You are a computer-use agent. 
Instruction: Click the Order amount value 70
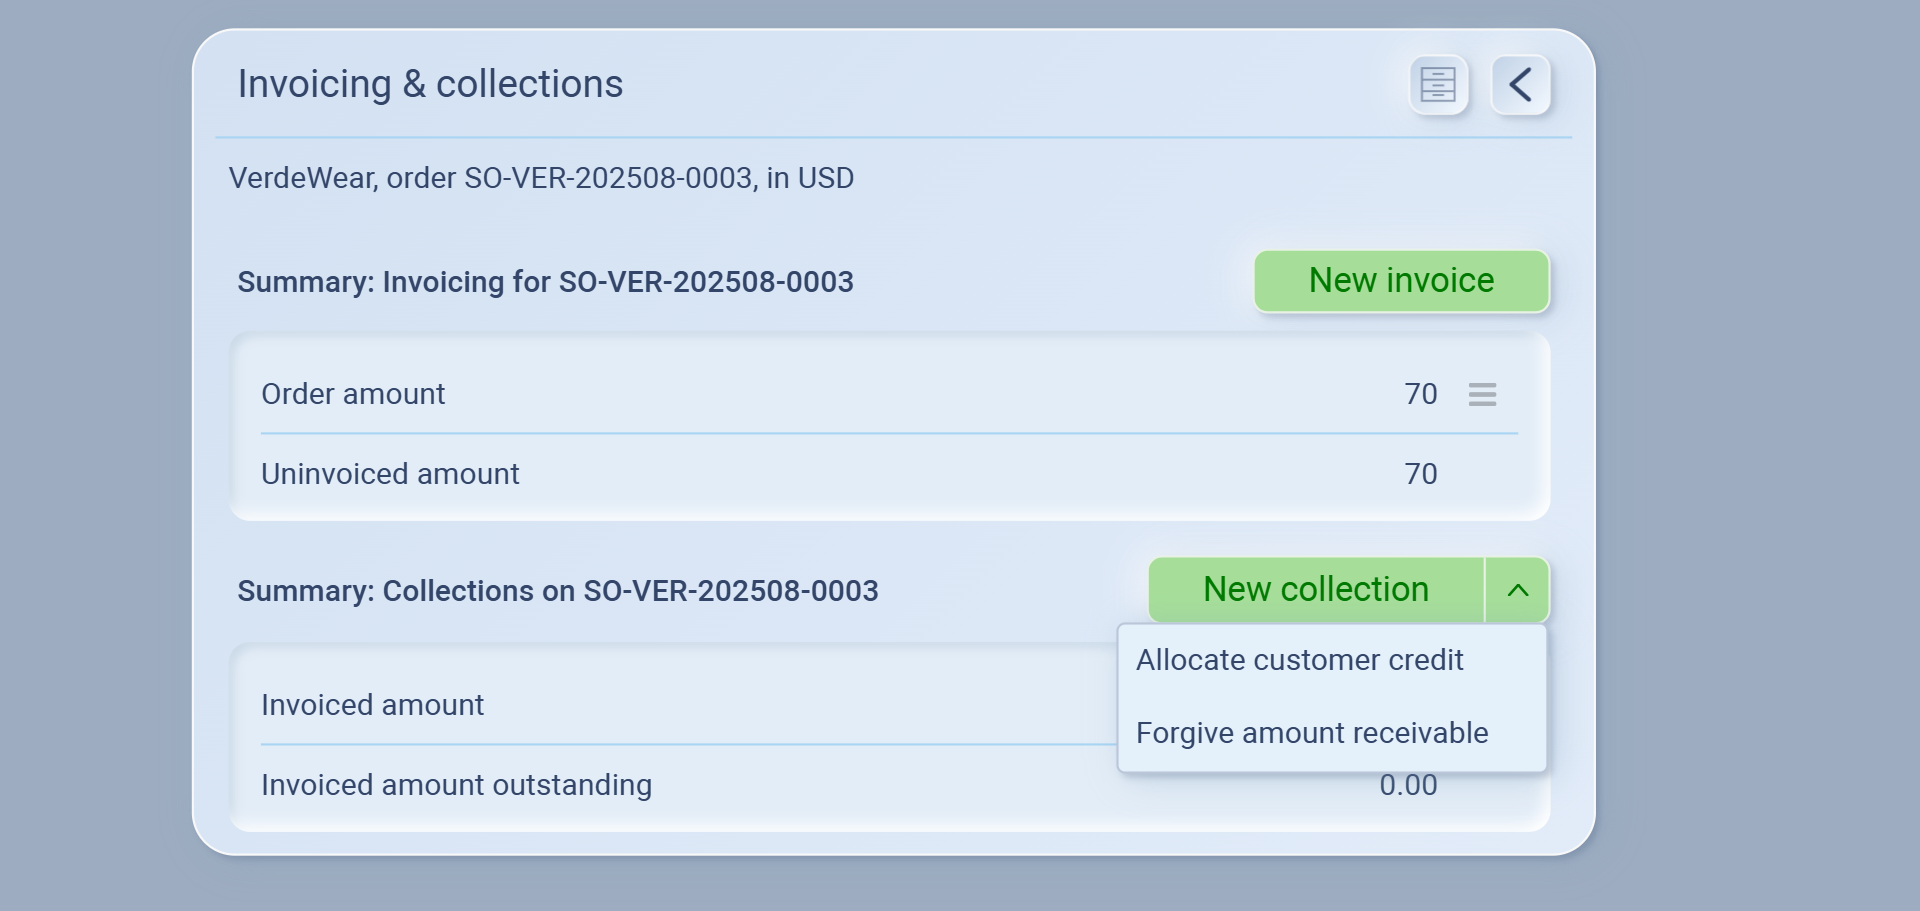pos(1420,394)
